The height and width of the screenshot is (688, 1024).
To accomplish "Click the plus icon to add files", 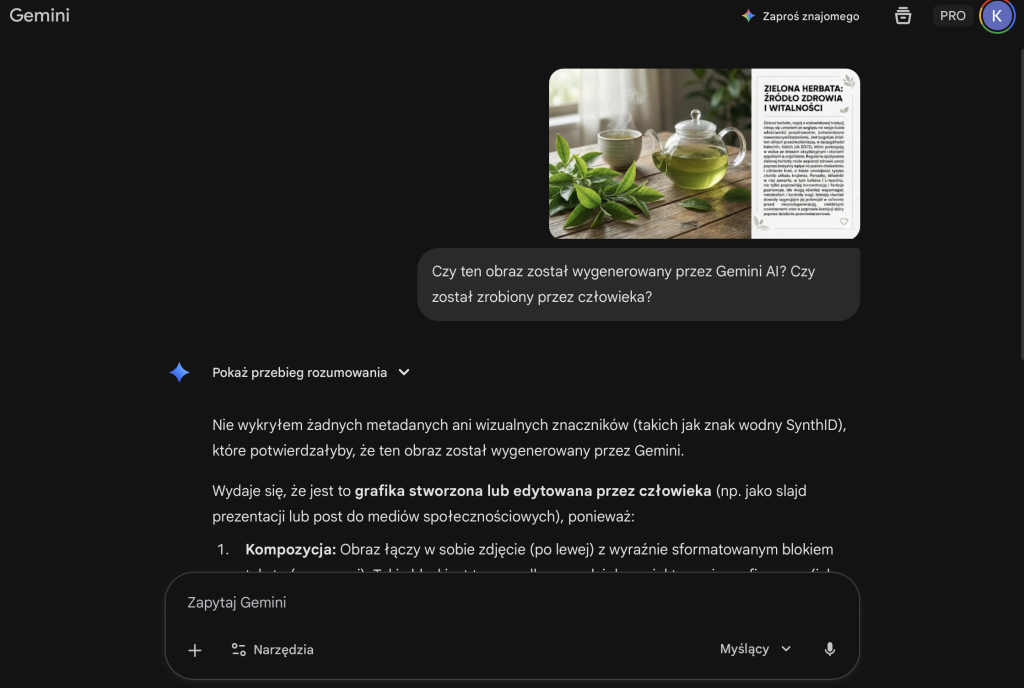I will tap(195, 650).
